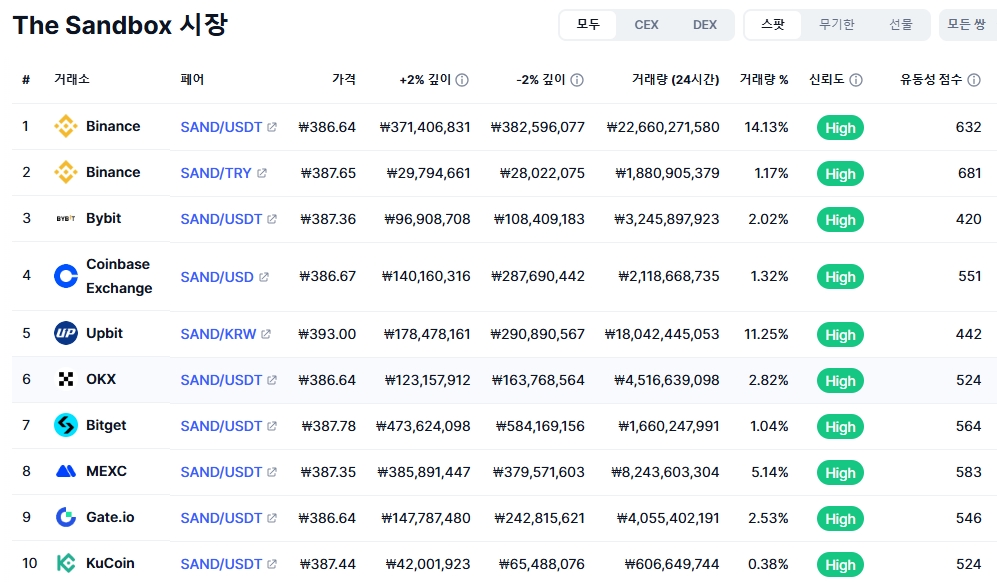Click the Binance logo in SAND/TRY row

tap(65, 172)
